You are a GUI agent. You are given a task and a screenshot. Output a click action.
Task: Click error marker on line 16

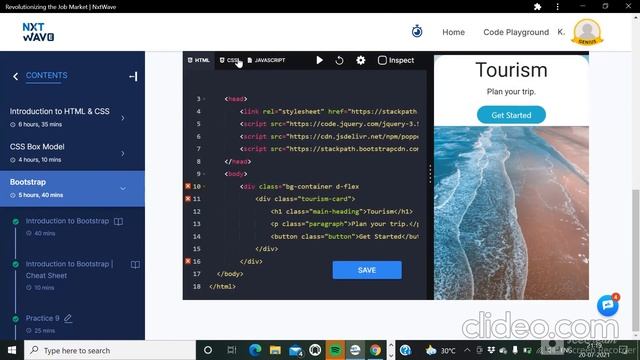click(x=188, y=261)
